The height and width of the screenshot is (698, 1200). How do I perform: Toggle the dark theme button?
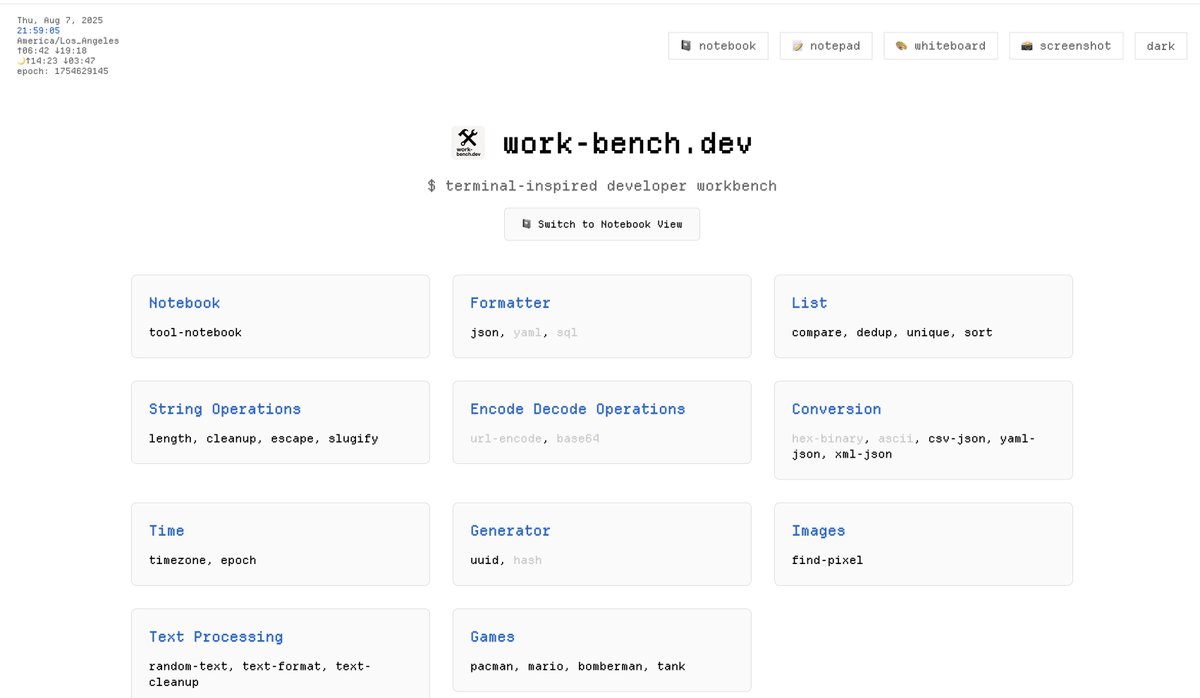[1161, 46]
